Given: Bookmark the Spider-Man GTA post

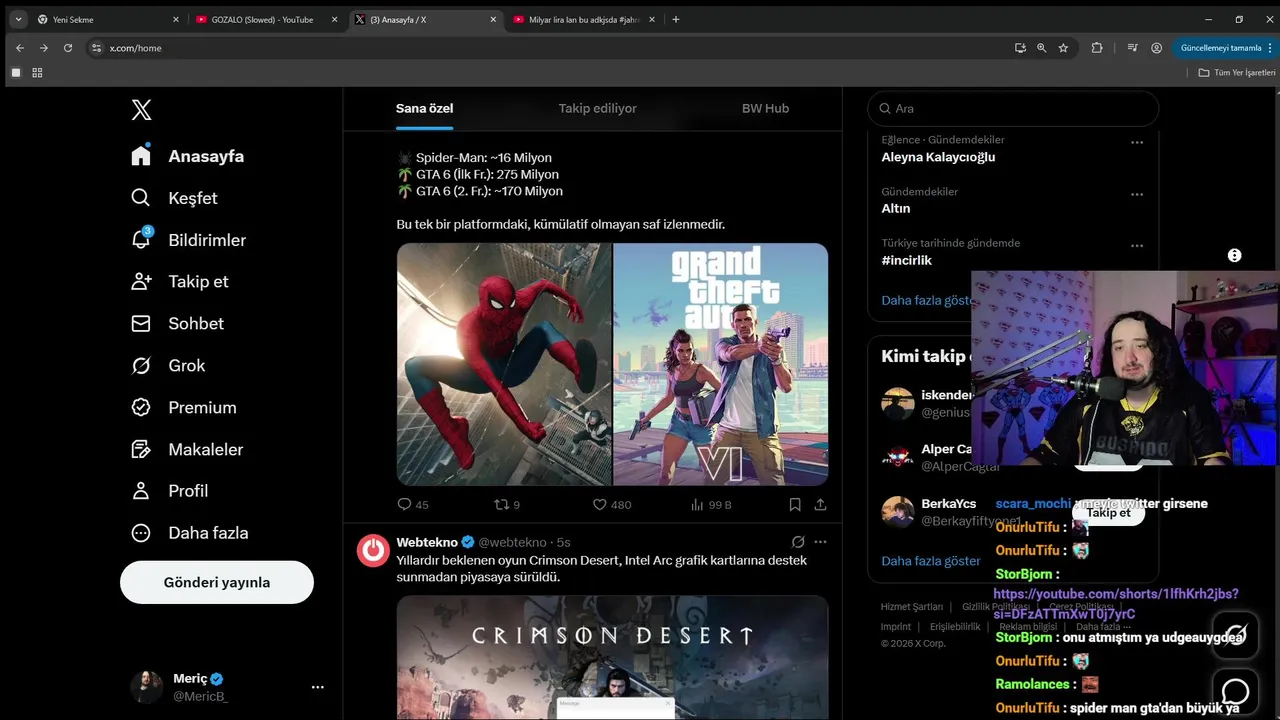Looking at the screenshot, I should coord(795,505).
